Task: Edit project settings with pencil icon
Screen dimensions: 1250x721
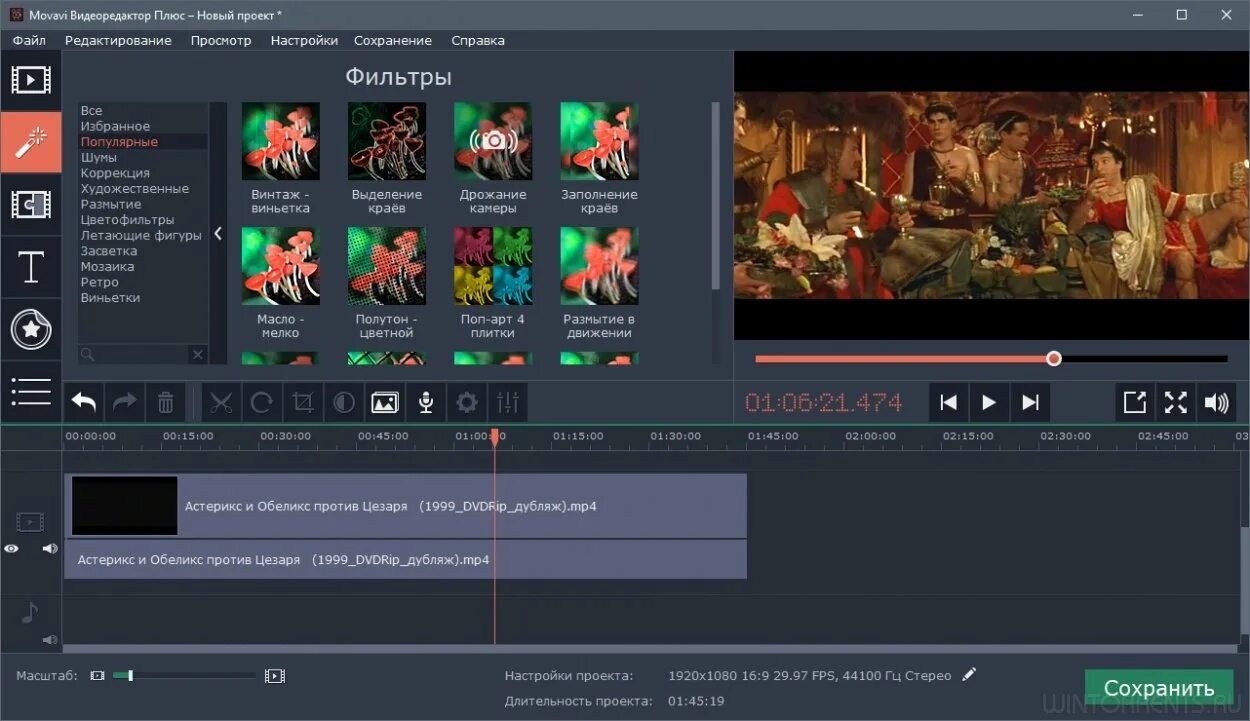Action: click(969, 675)
